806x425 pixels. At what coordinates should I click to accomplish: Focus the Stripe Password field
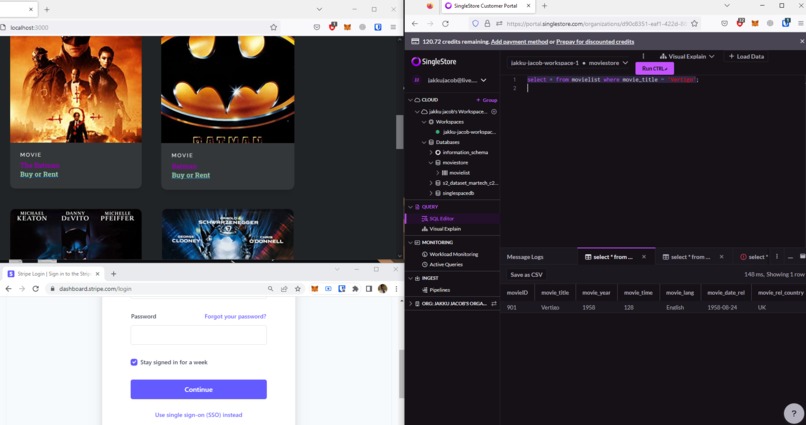198,335
